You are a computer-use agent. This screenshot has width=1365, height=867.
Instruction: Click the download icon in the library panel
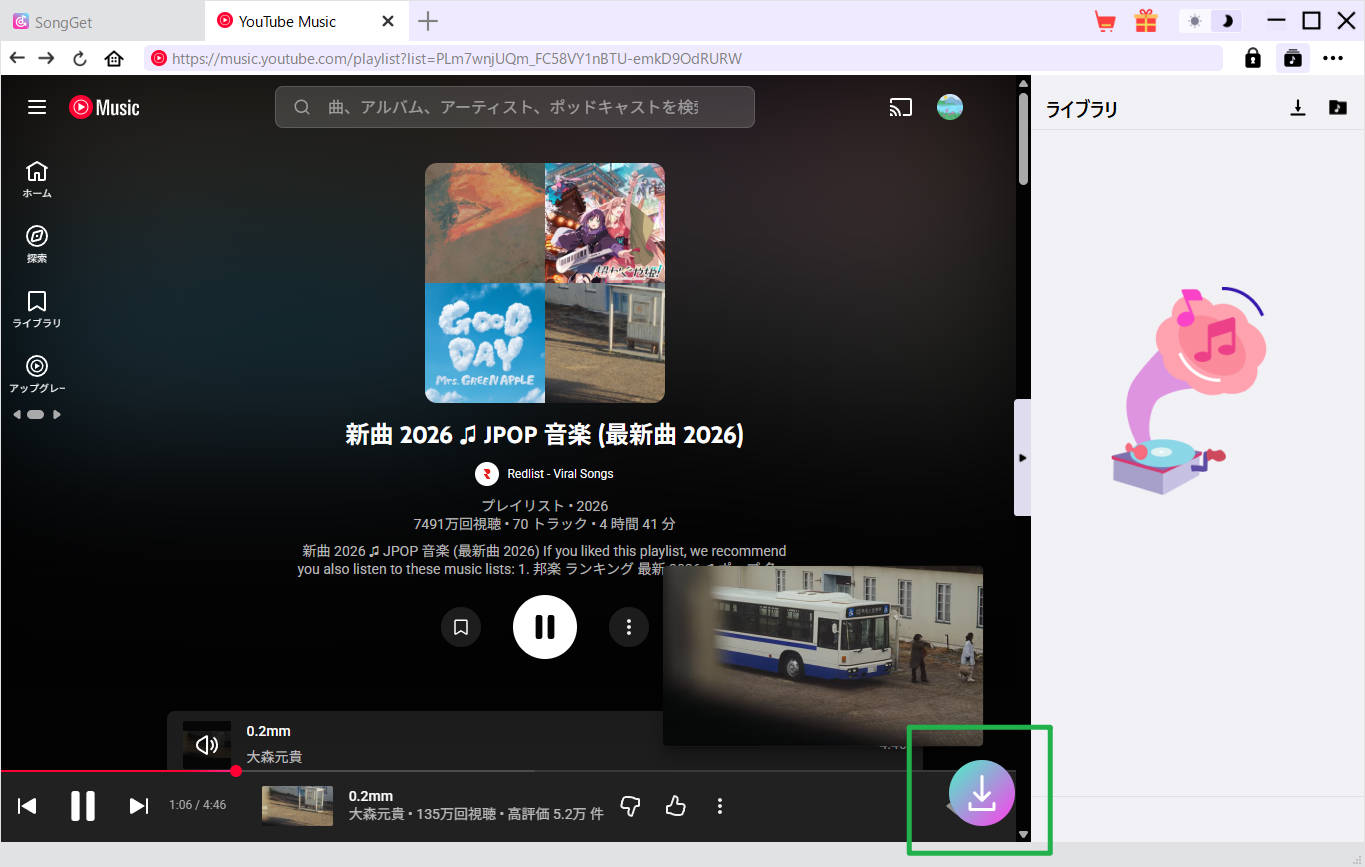pyautogui.click(x=1297, y=108)
